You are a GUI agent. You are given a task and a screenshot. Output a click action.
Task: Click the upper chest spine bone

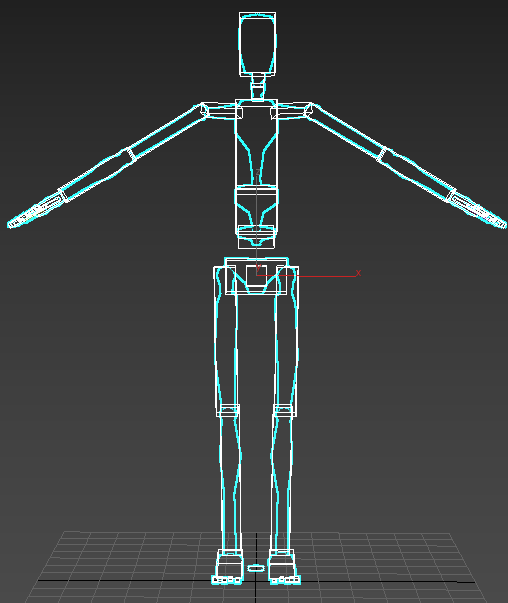click(x=256, y=142)
